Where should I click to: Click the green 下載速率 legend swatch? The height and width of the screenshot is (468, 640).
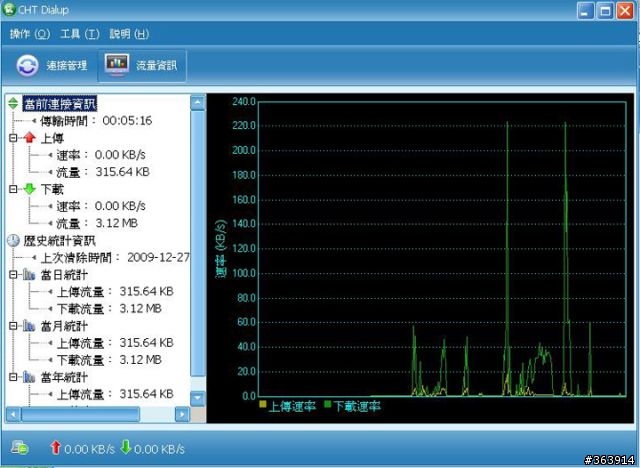click(328, 404)
